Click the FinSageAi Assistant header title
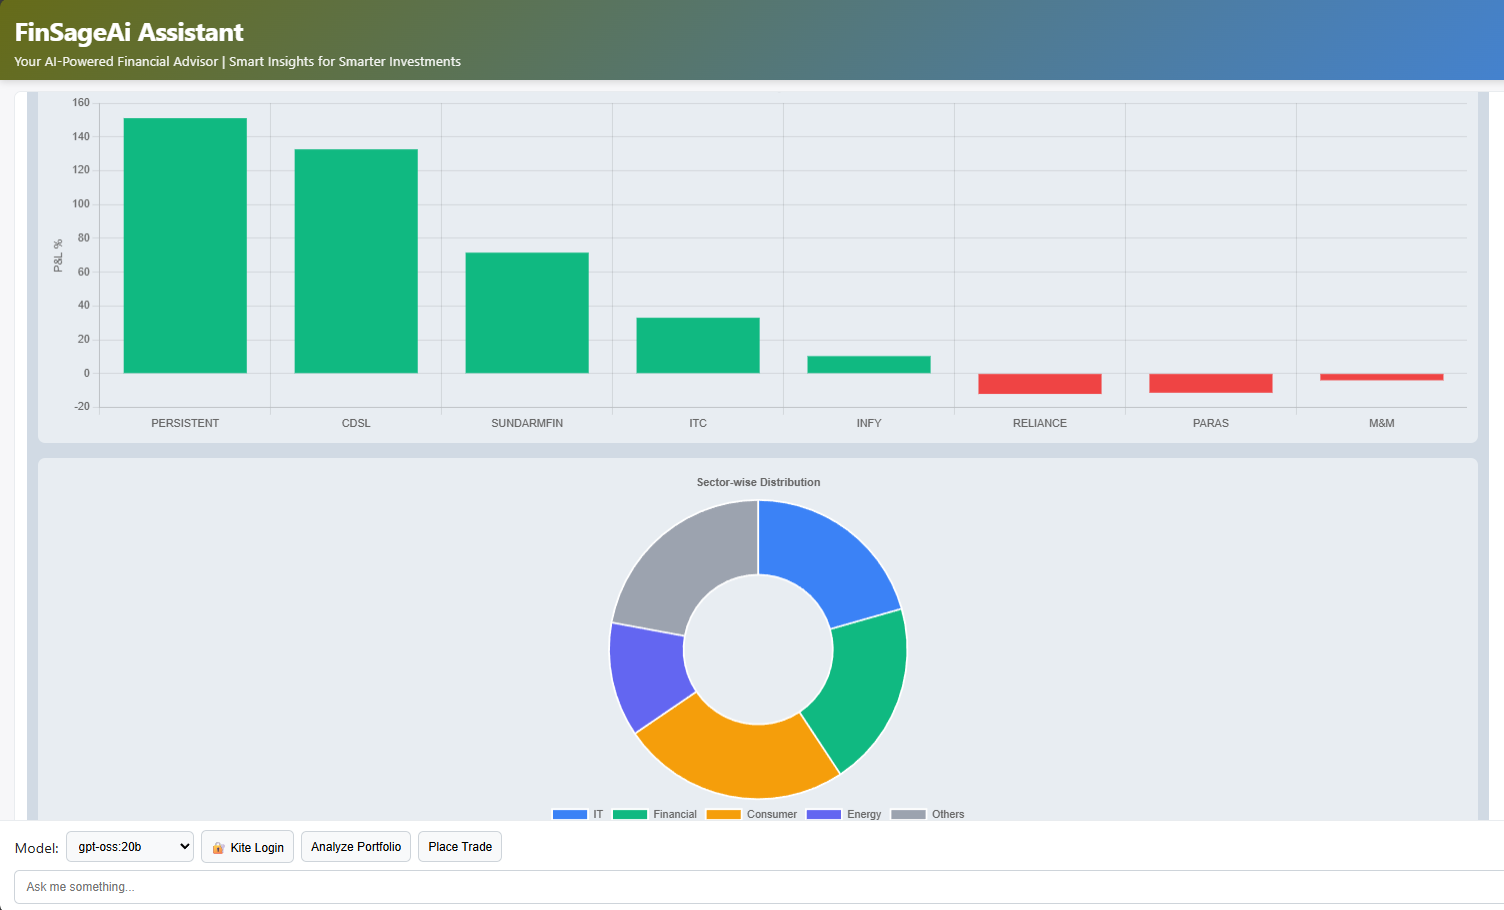This screenshot has height=910, width=1504. (x=128, y=31)
